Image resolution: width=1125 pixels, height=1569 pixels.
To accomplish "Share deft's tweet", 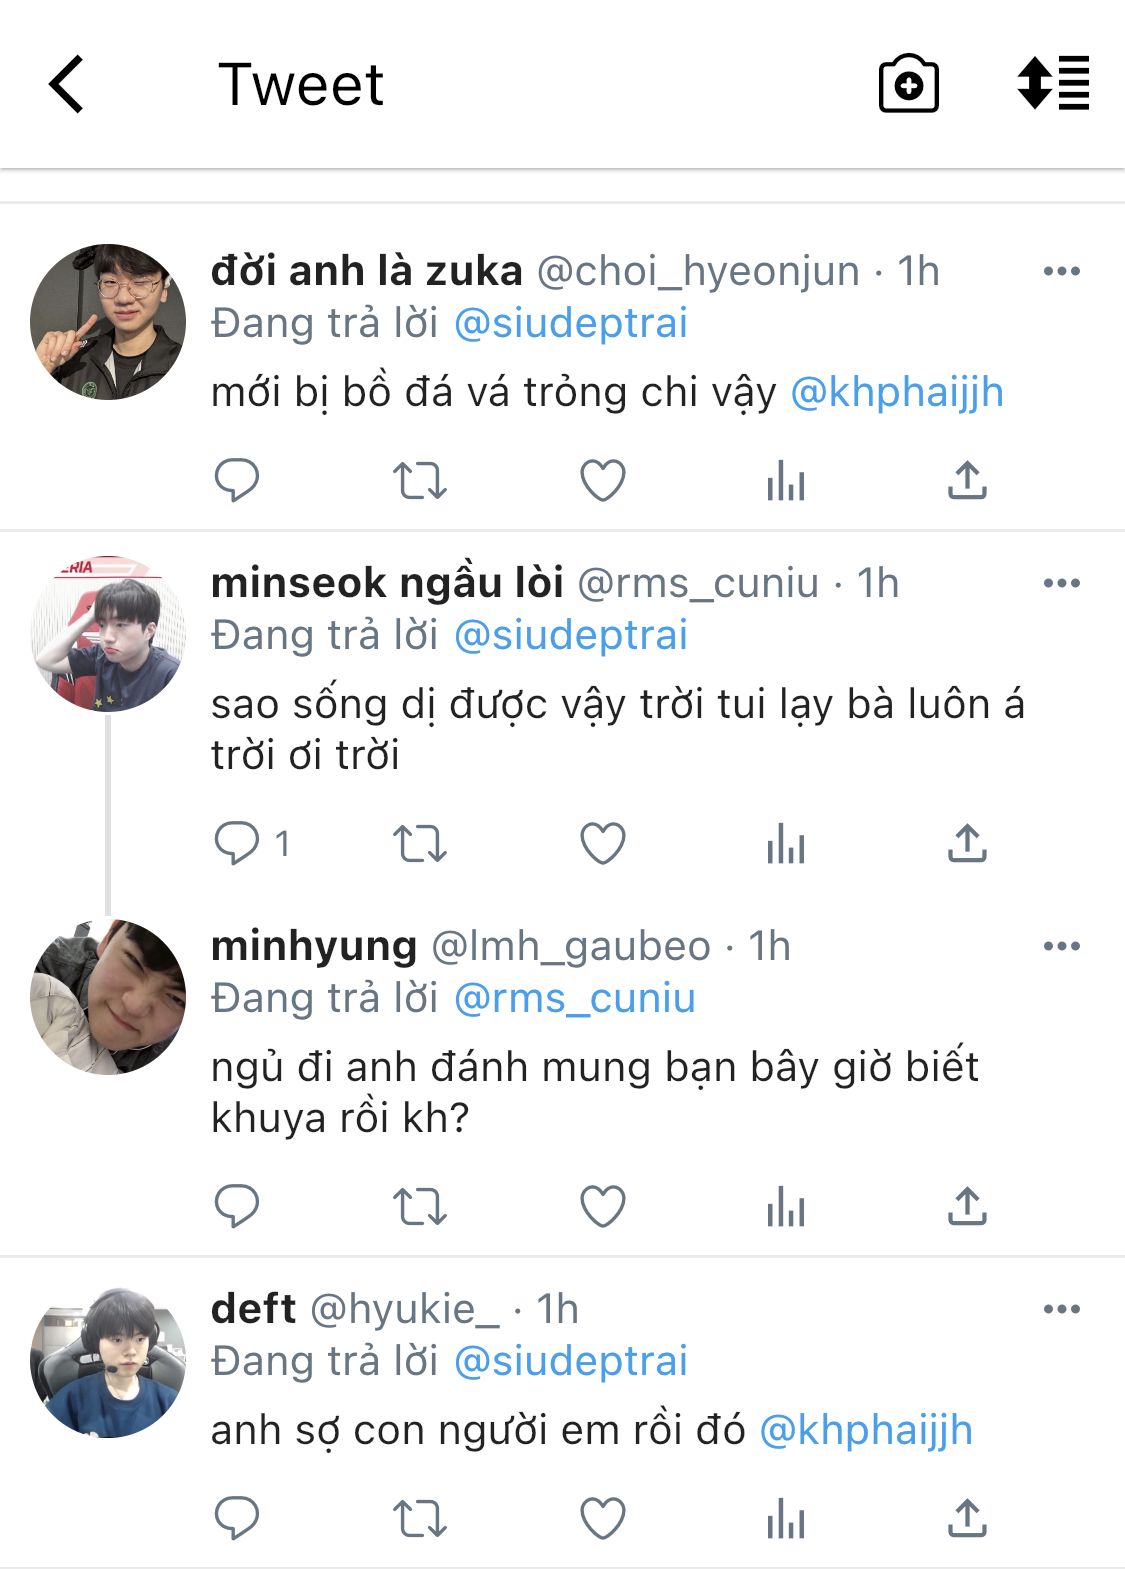I will click(x=967, y=1518).
